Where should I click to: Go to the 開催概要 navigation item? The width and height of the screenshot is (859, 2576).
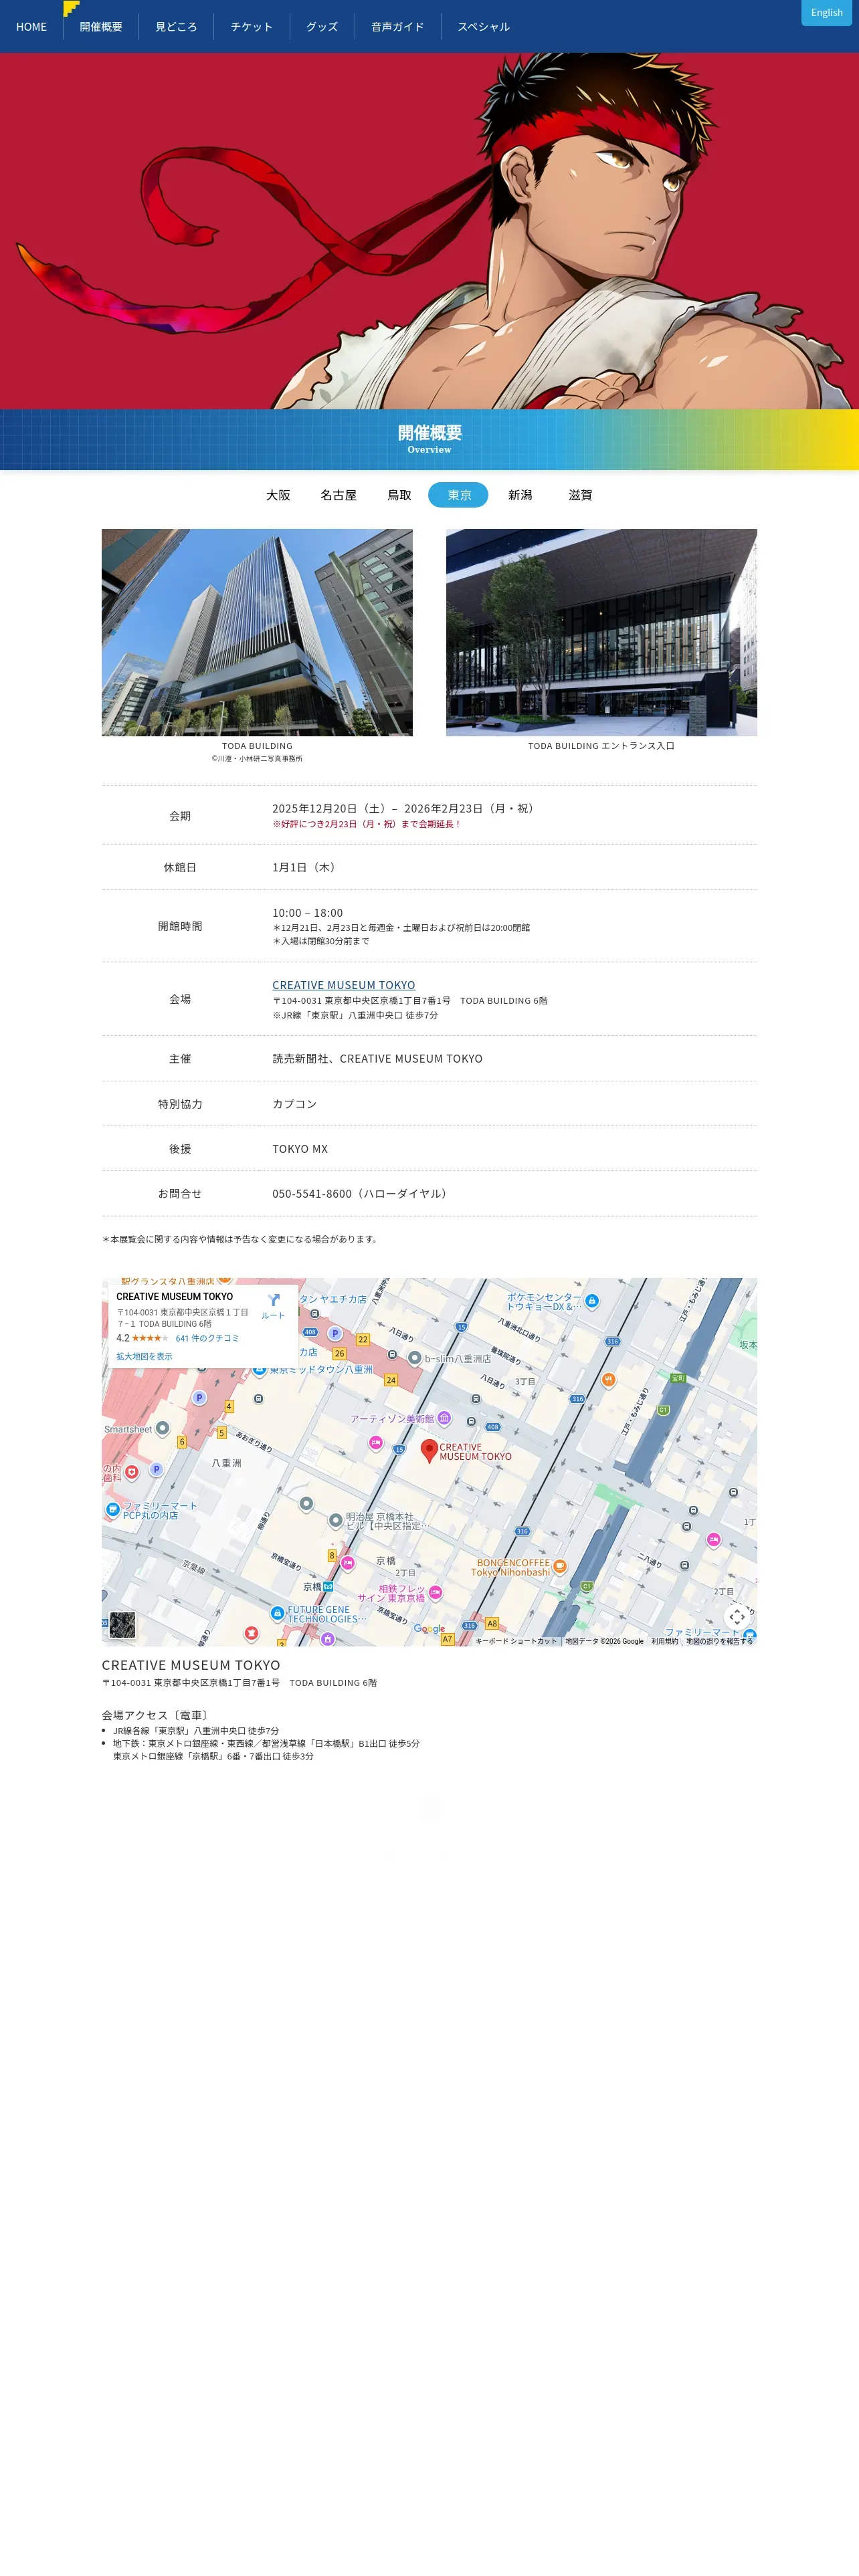point(101,27)
